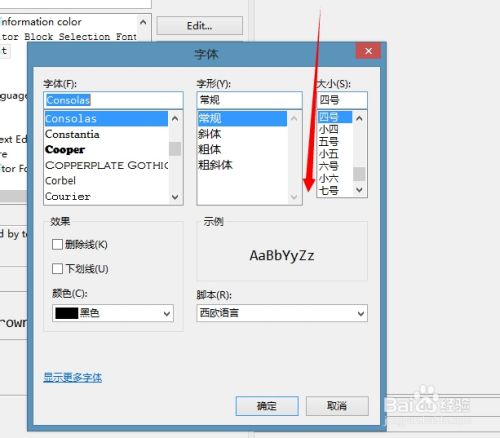This screenshot has width=500, height=438.
Task: Click the font list scrollbar thumb
Action: point(175,149)
